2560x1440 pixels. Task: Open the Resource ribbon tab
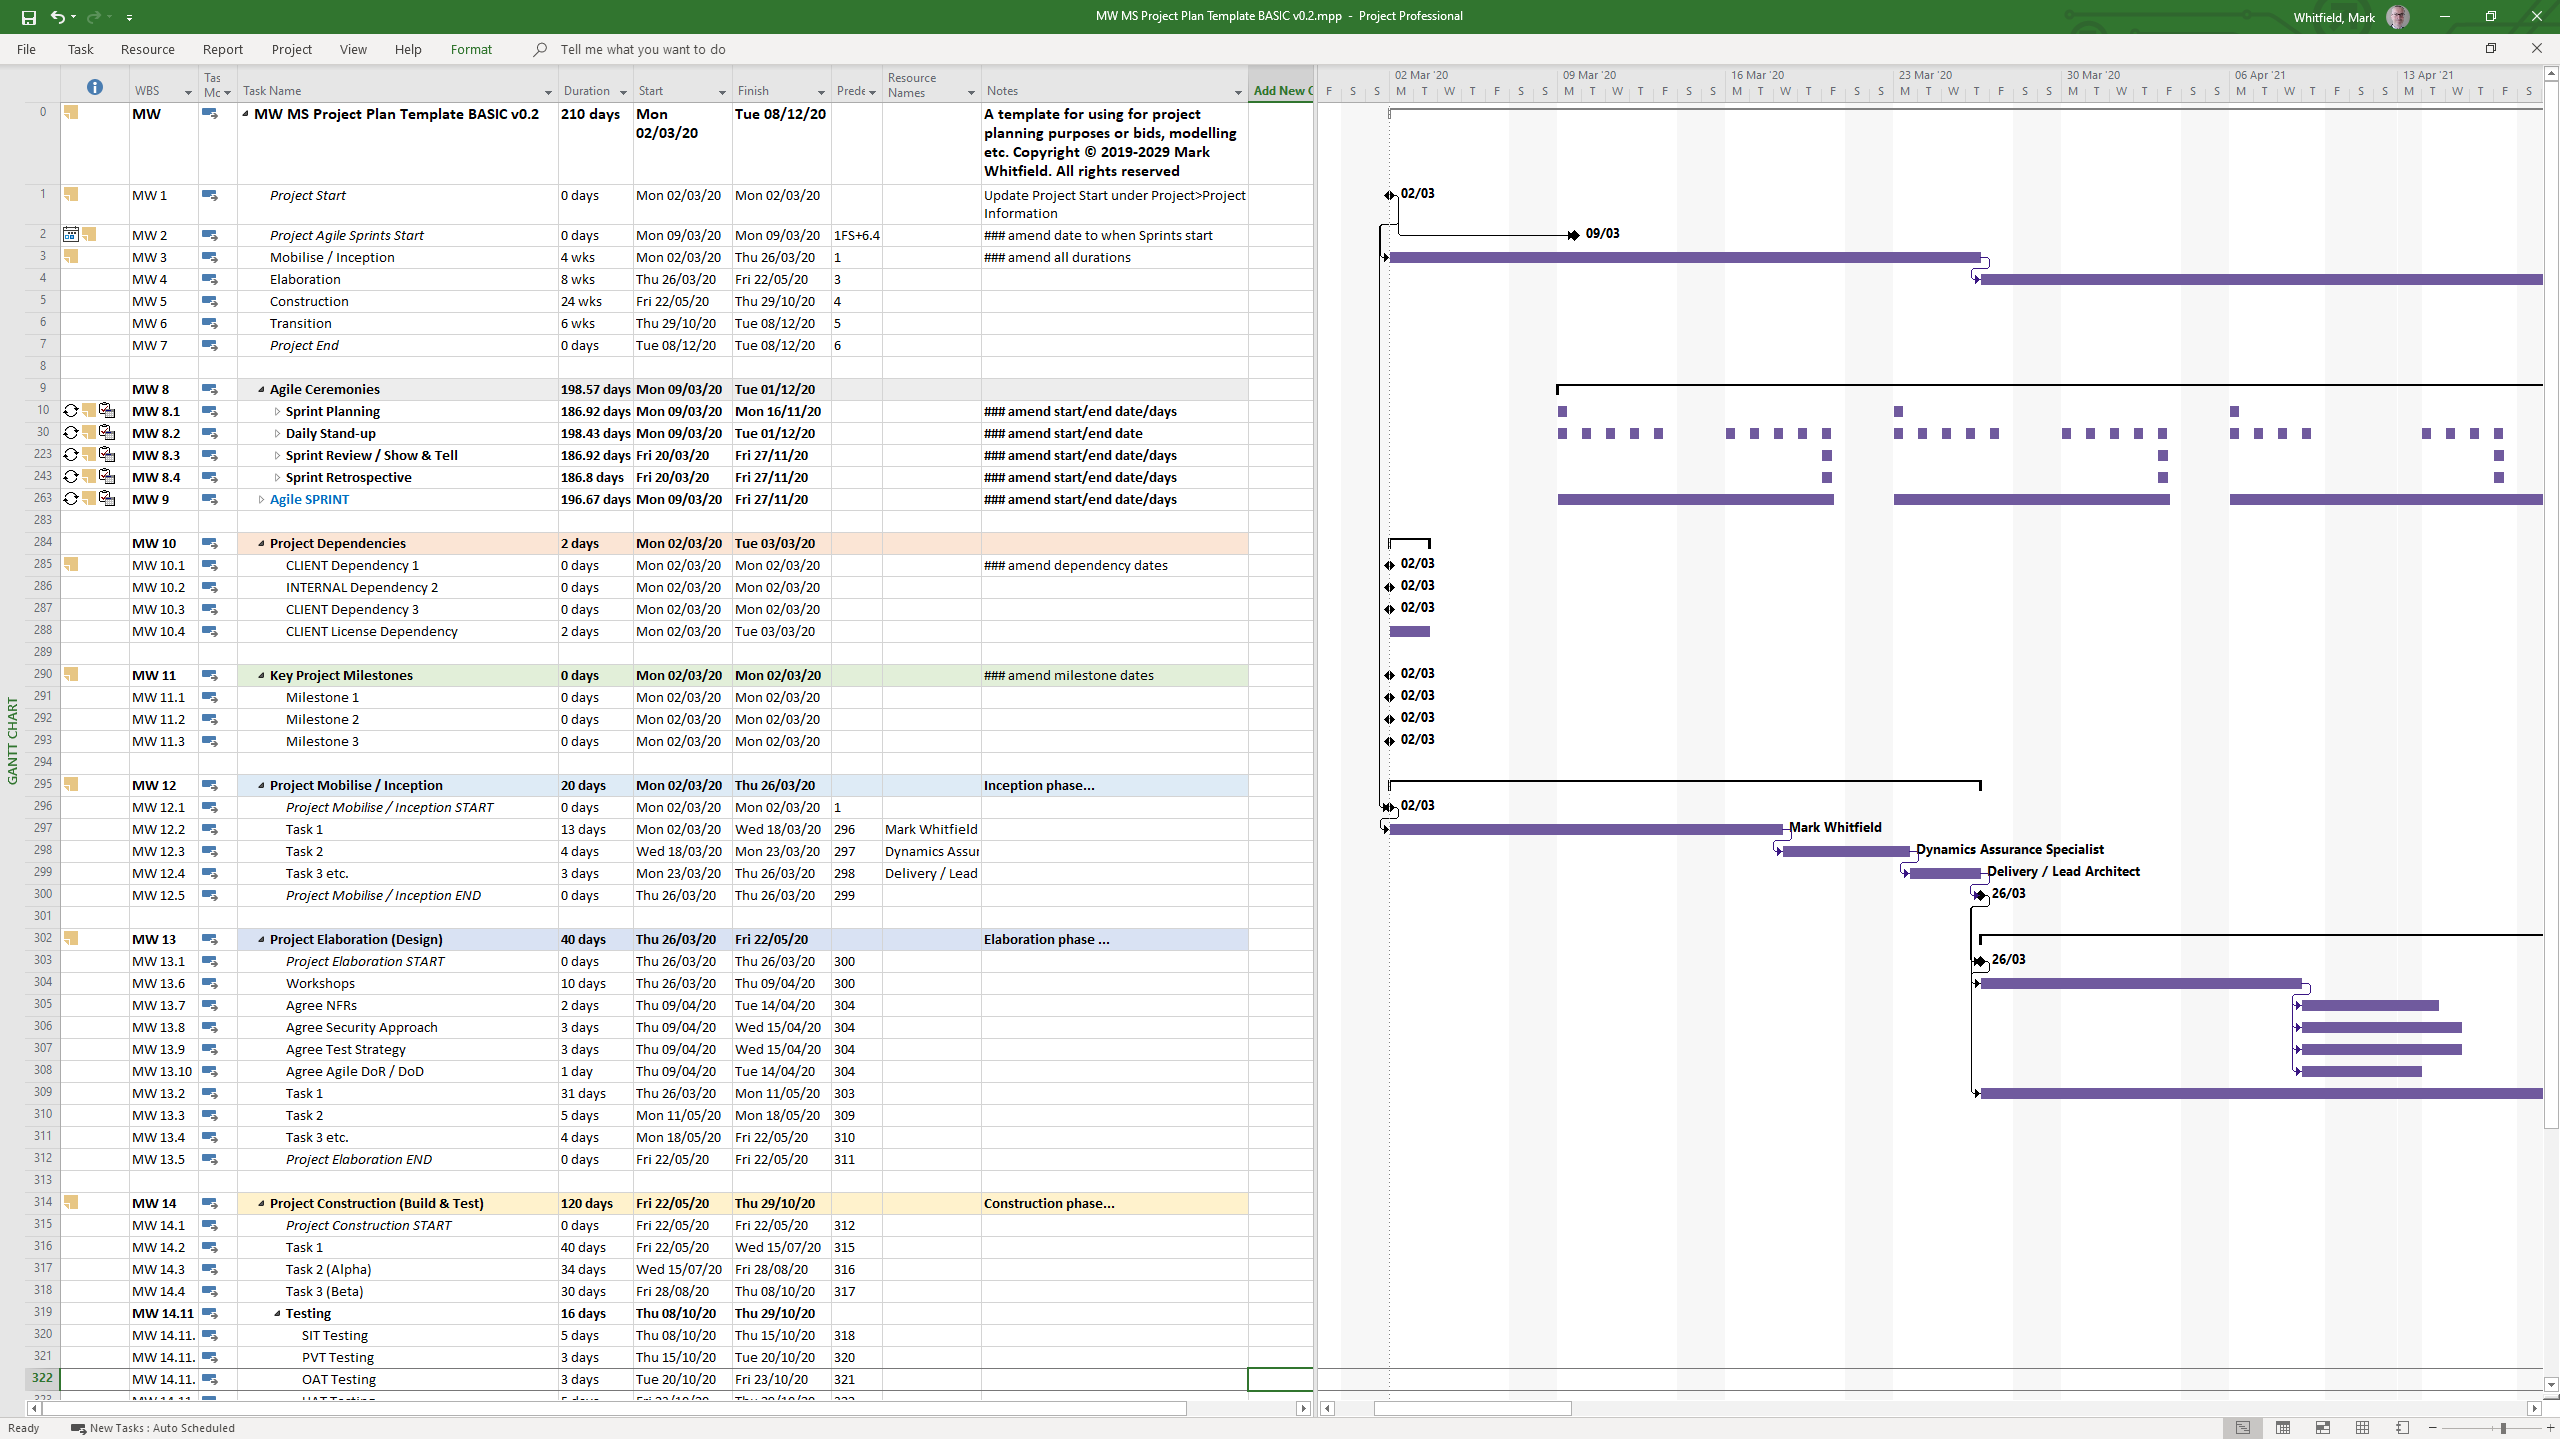pos(147,49)
